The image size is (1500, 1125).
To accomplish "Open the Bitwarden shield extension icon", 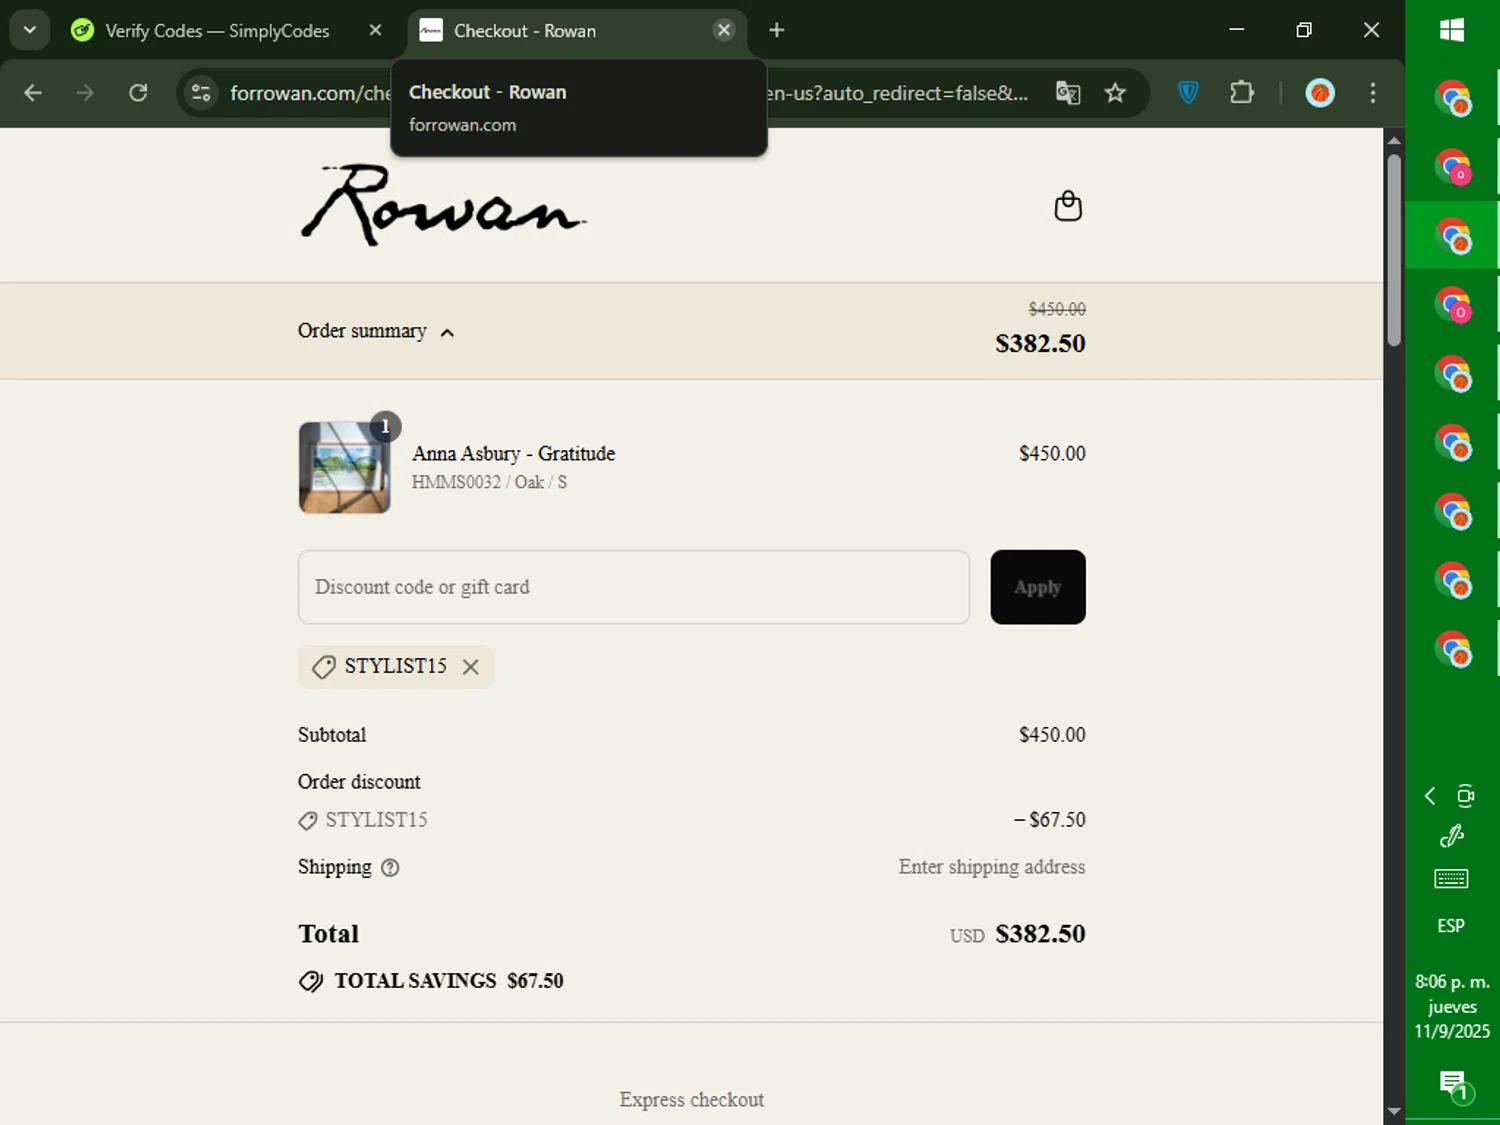I will [x=1188, y=93].
